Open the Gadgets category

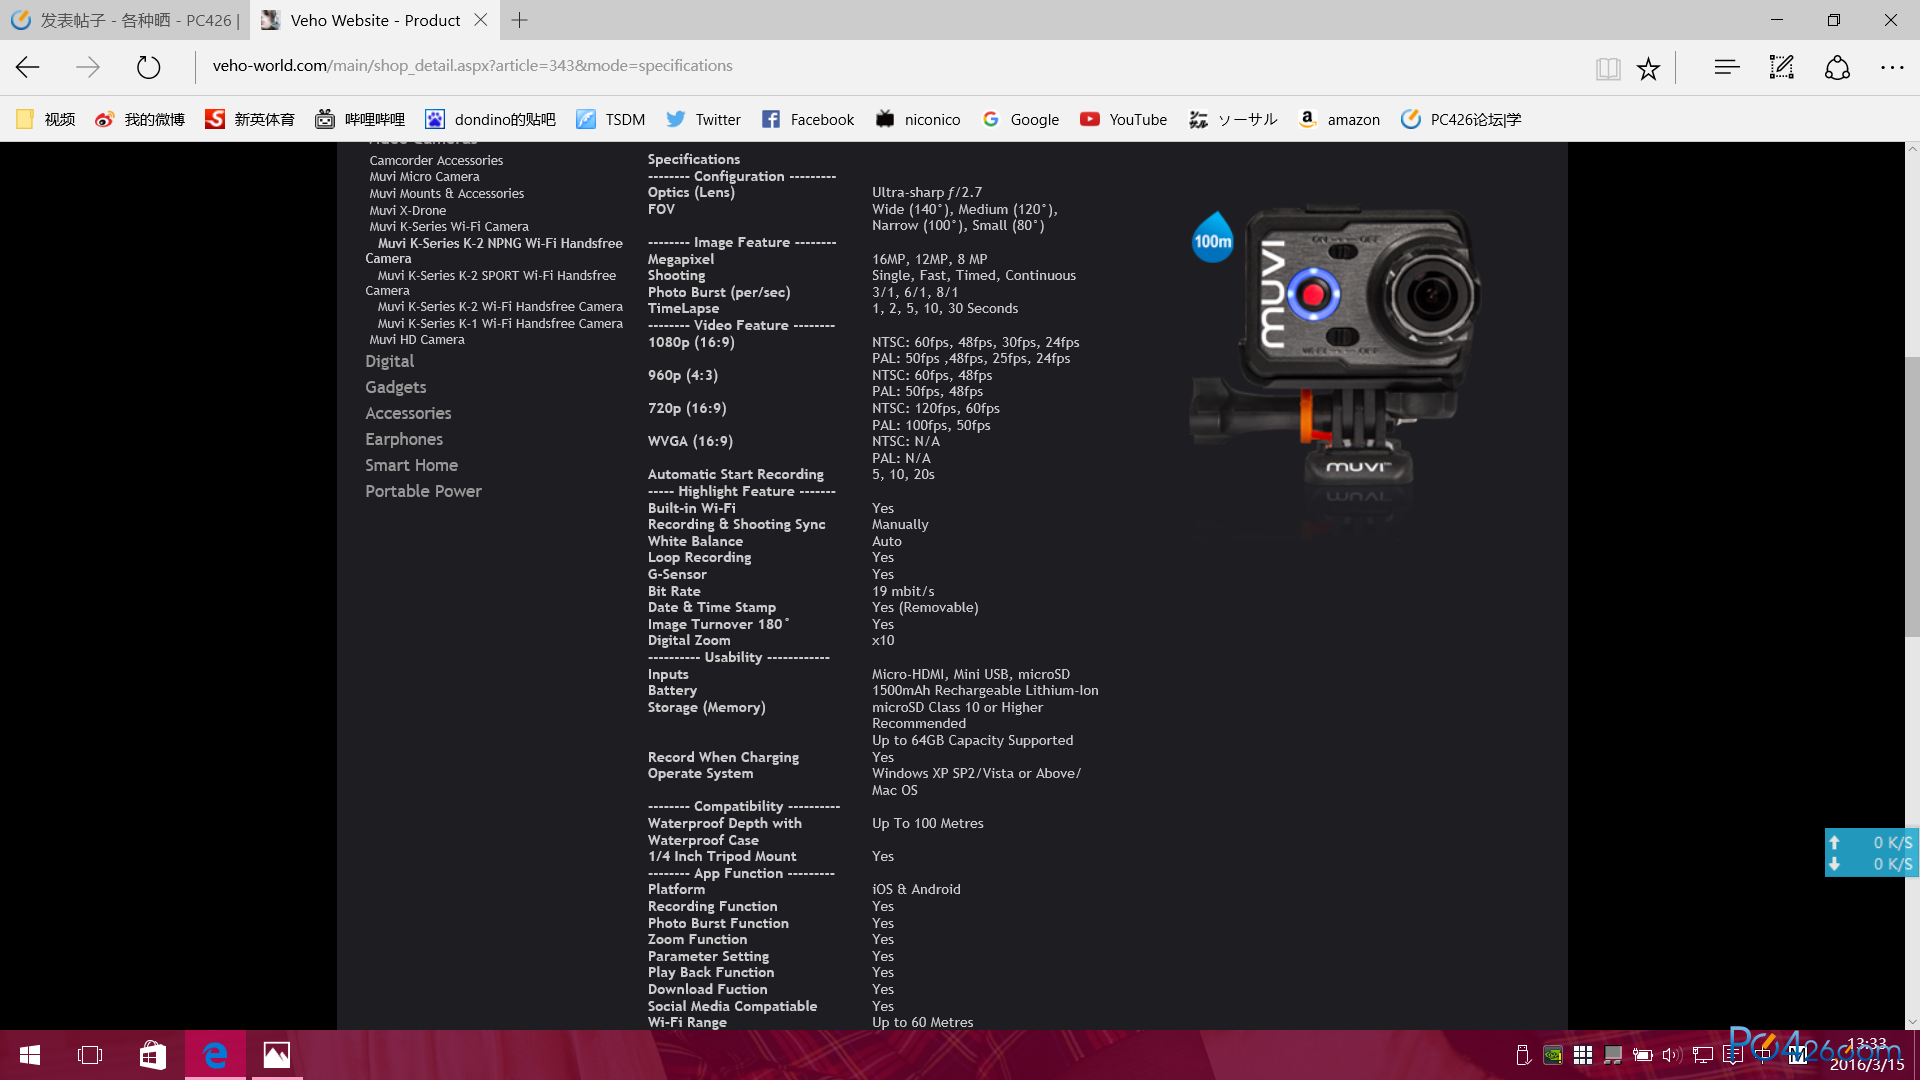tap(395, 387)
